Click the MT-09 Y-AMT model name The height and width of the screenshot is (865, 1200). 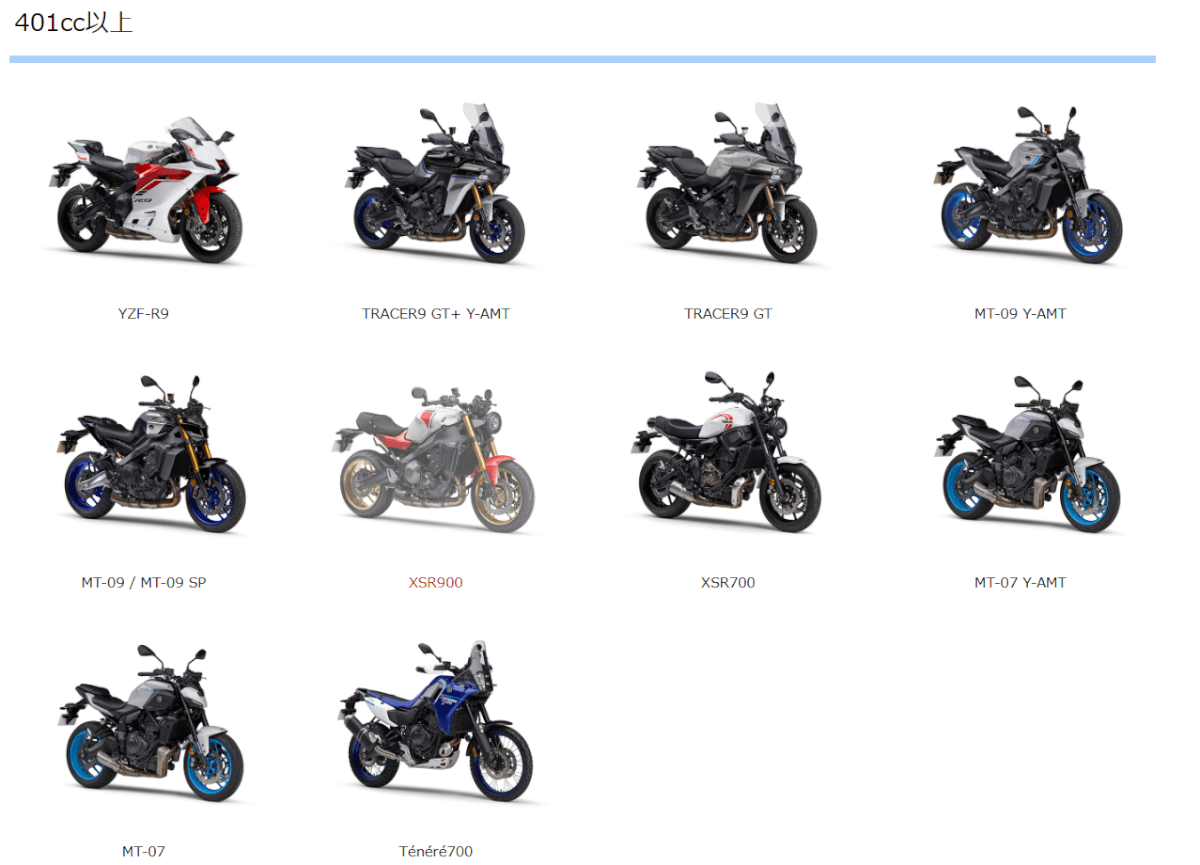(1020, 314)
